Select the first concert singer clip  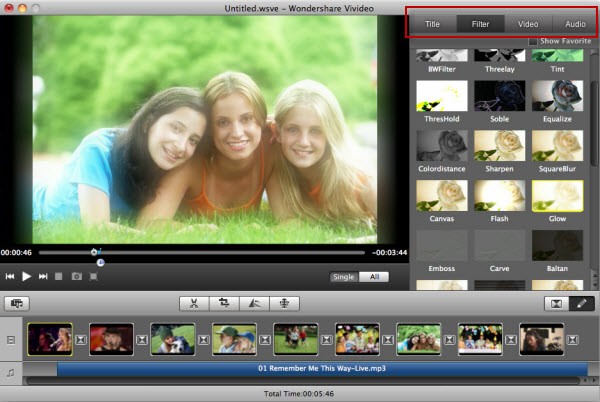[50, 339]
